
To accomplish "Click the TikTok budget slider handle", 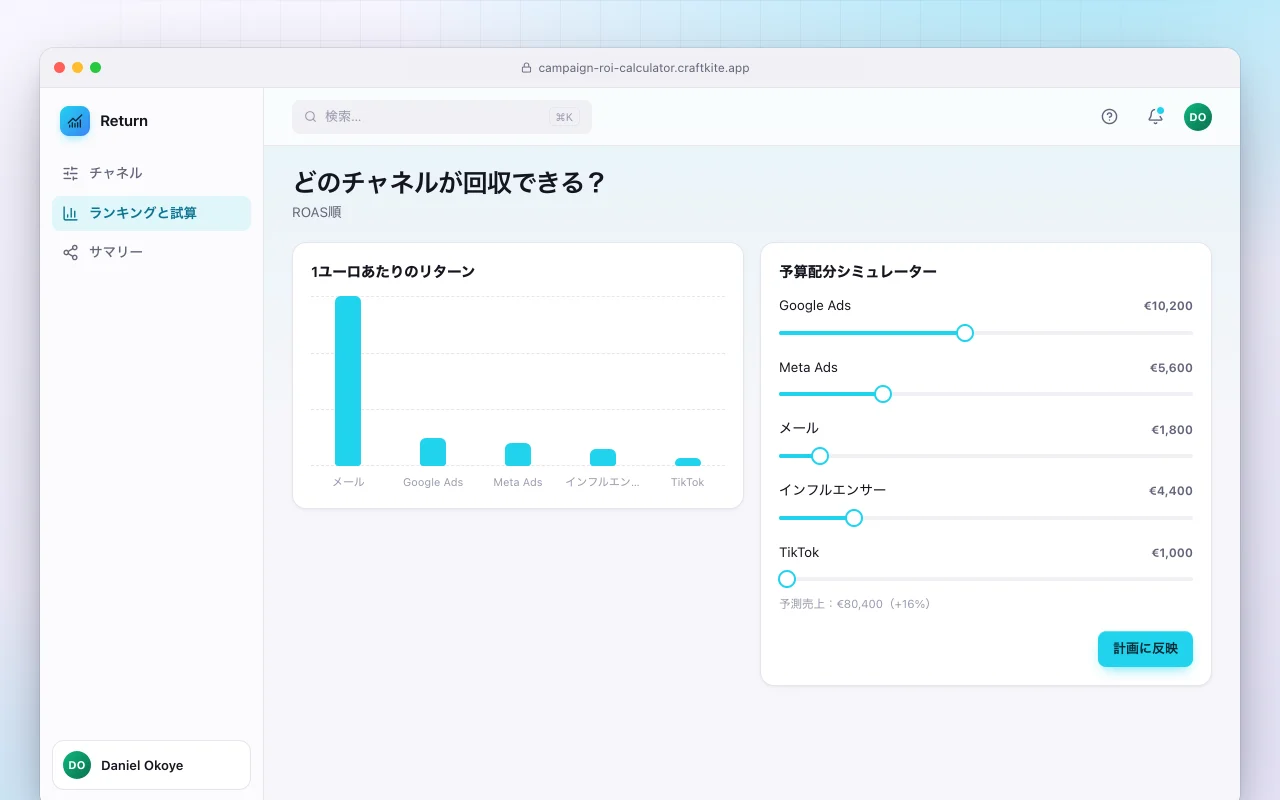I will tap(787, 579).
